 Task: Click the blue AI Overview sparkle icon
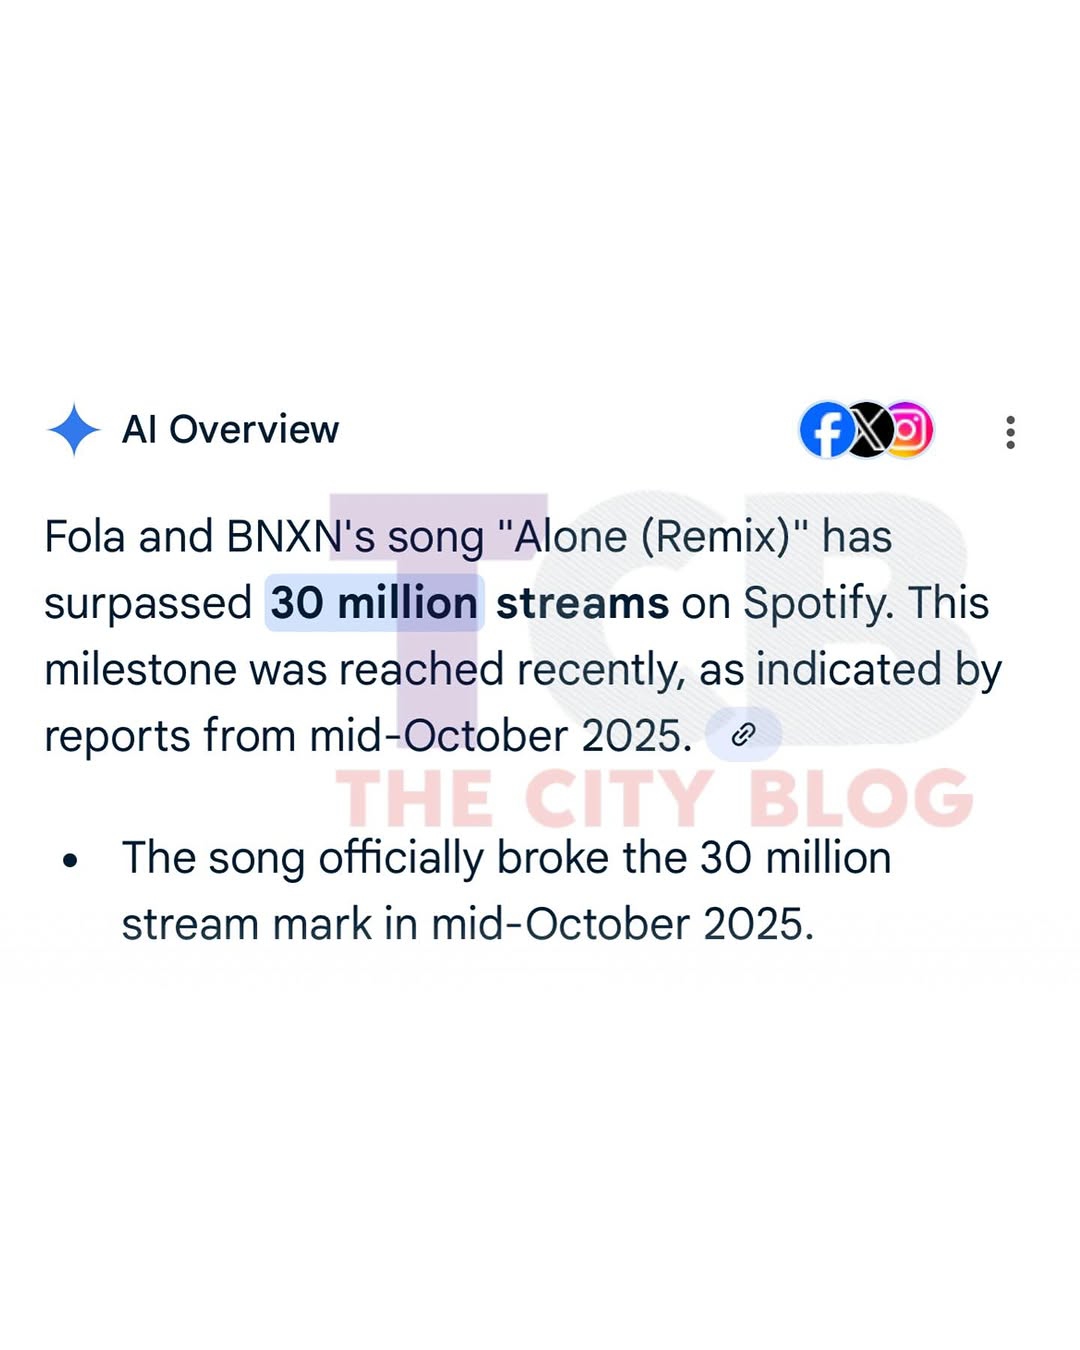coord(73,430)
